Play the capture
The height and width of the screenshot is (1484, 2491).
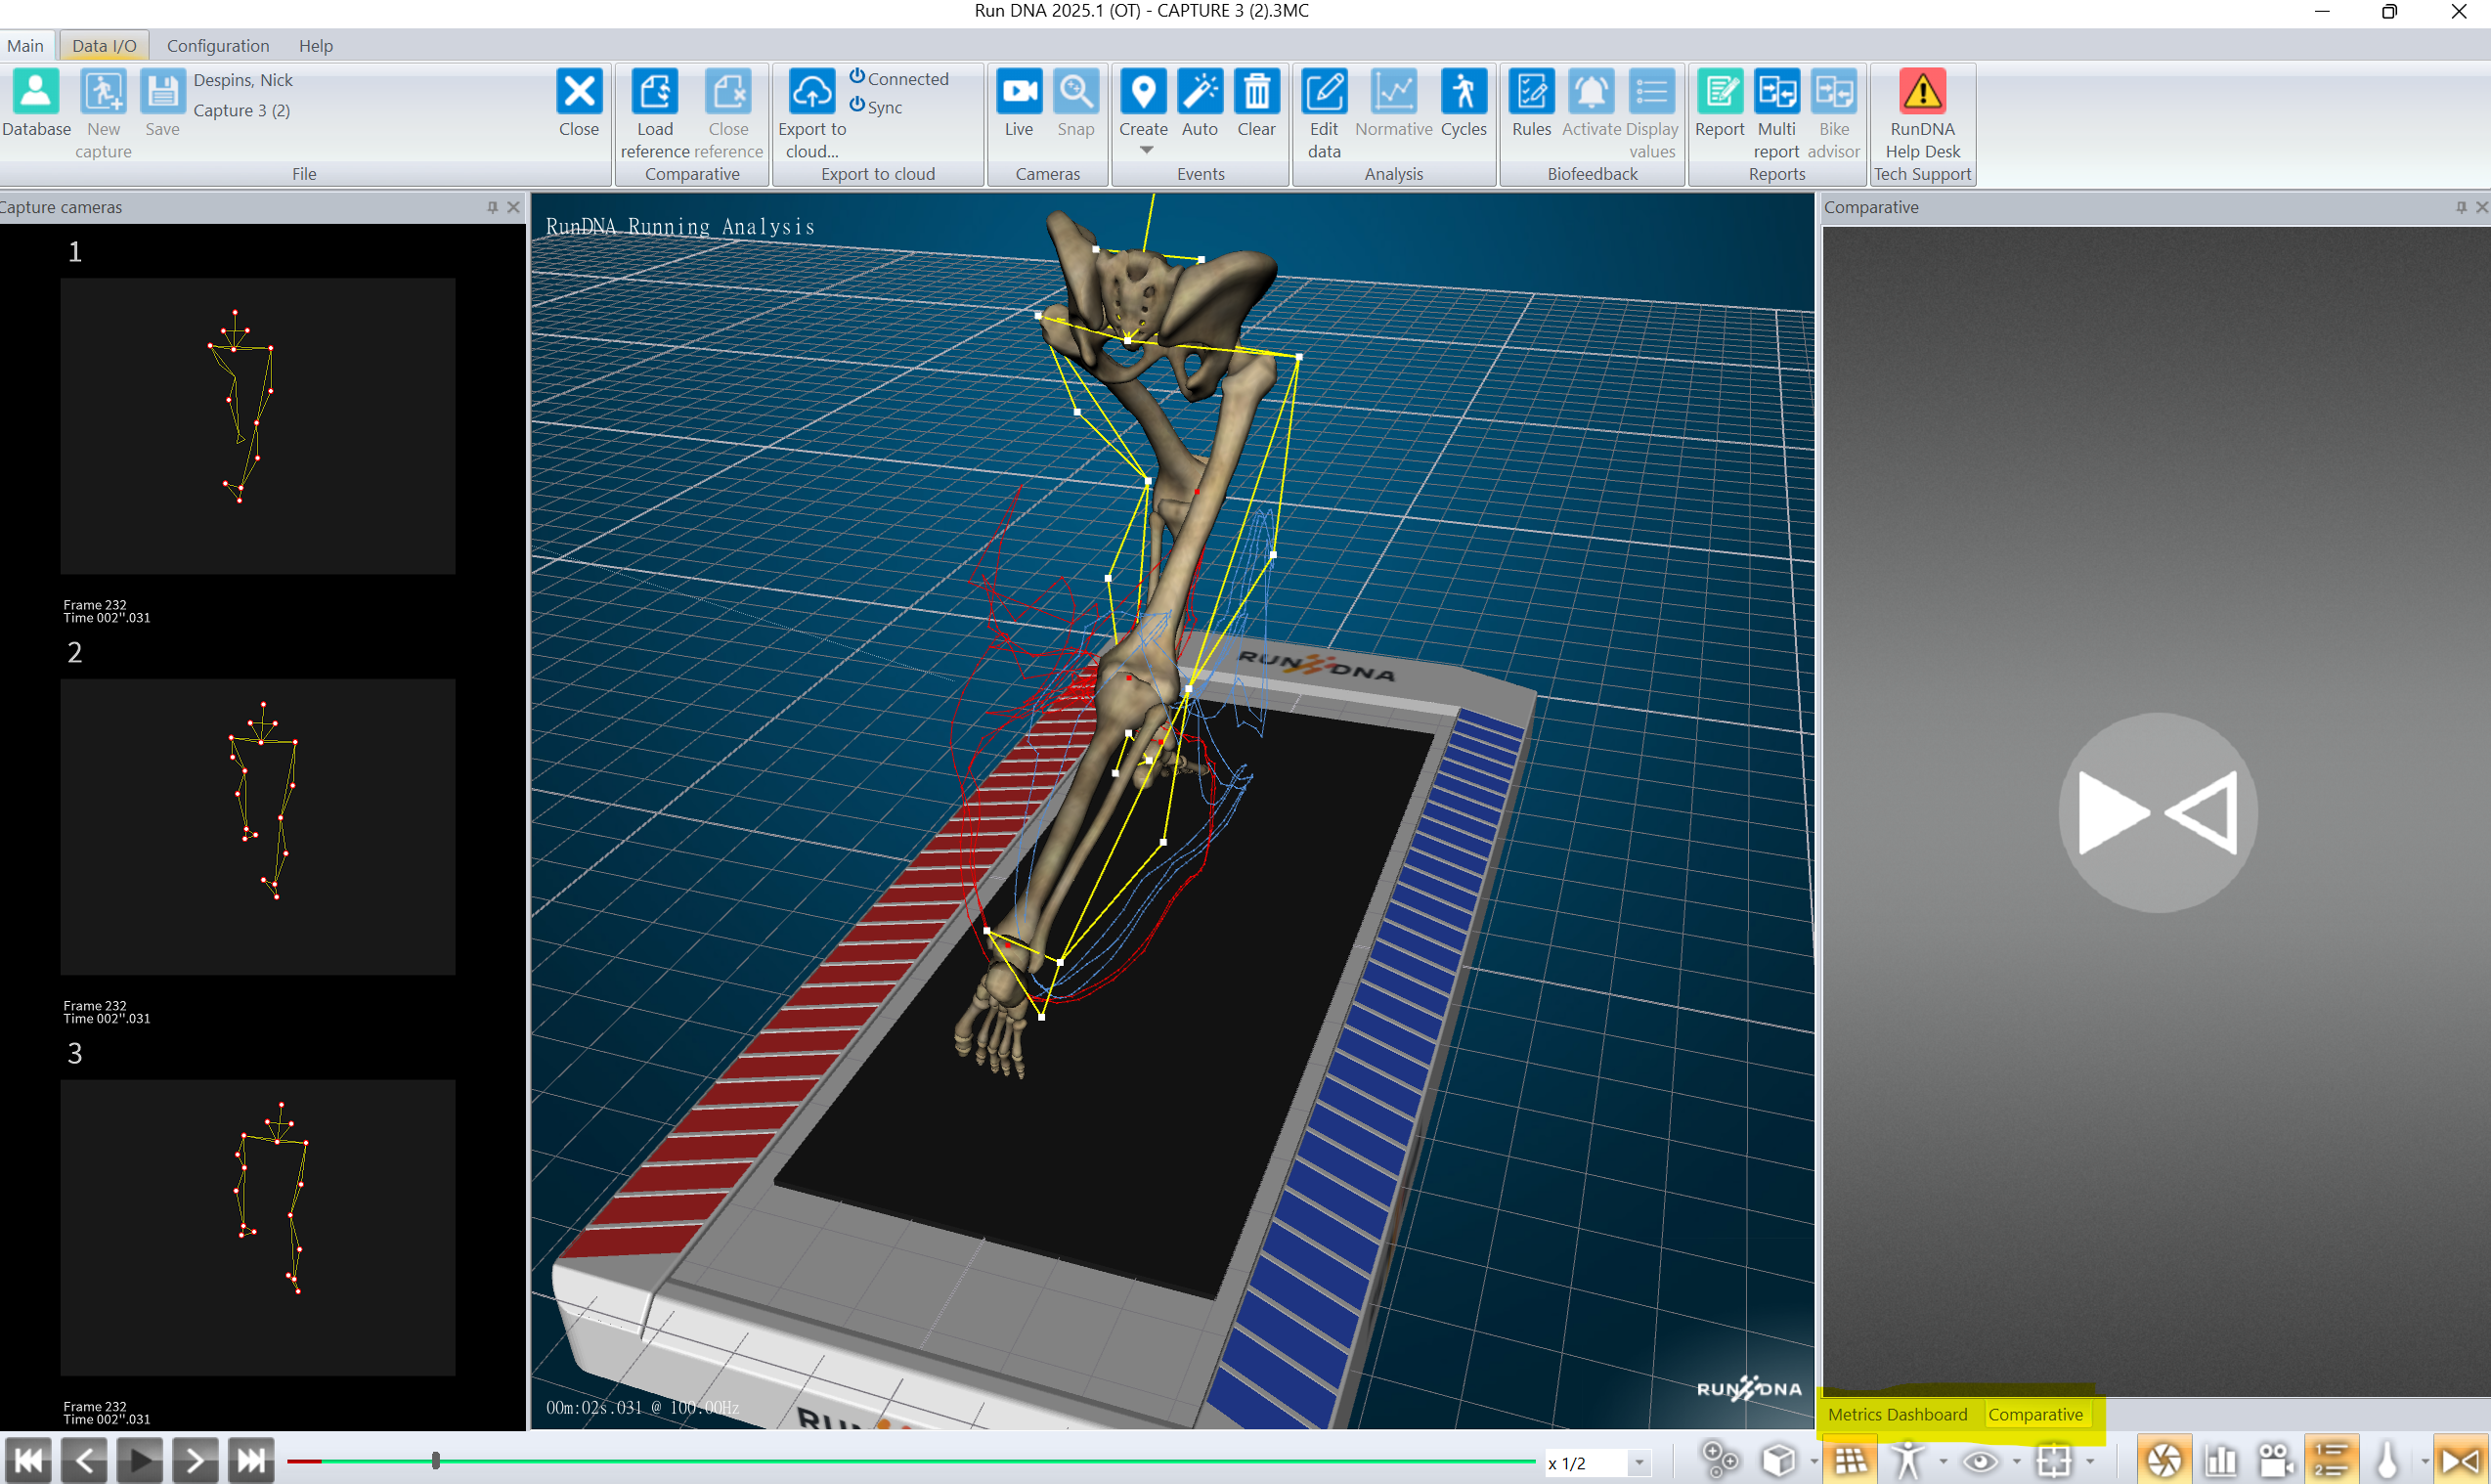140,1461
